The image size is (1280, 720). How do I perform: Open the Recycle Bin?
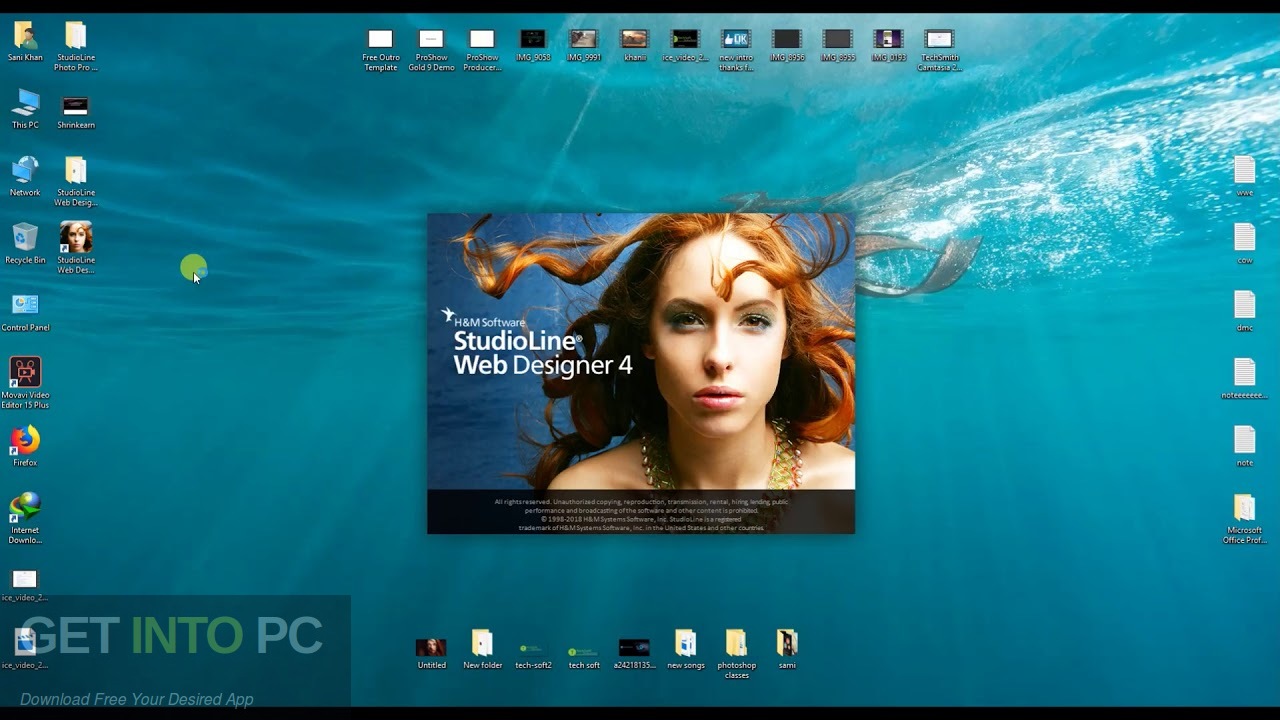click(25, 240)
